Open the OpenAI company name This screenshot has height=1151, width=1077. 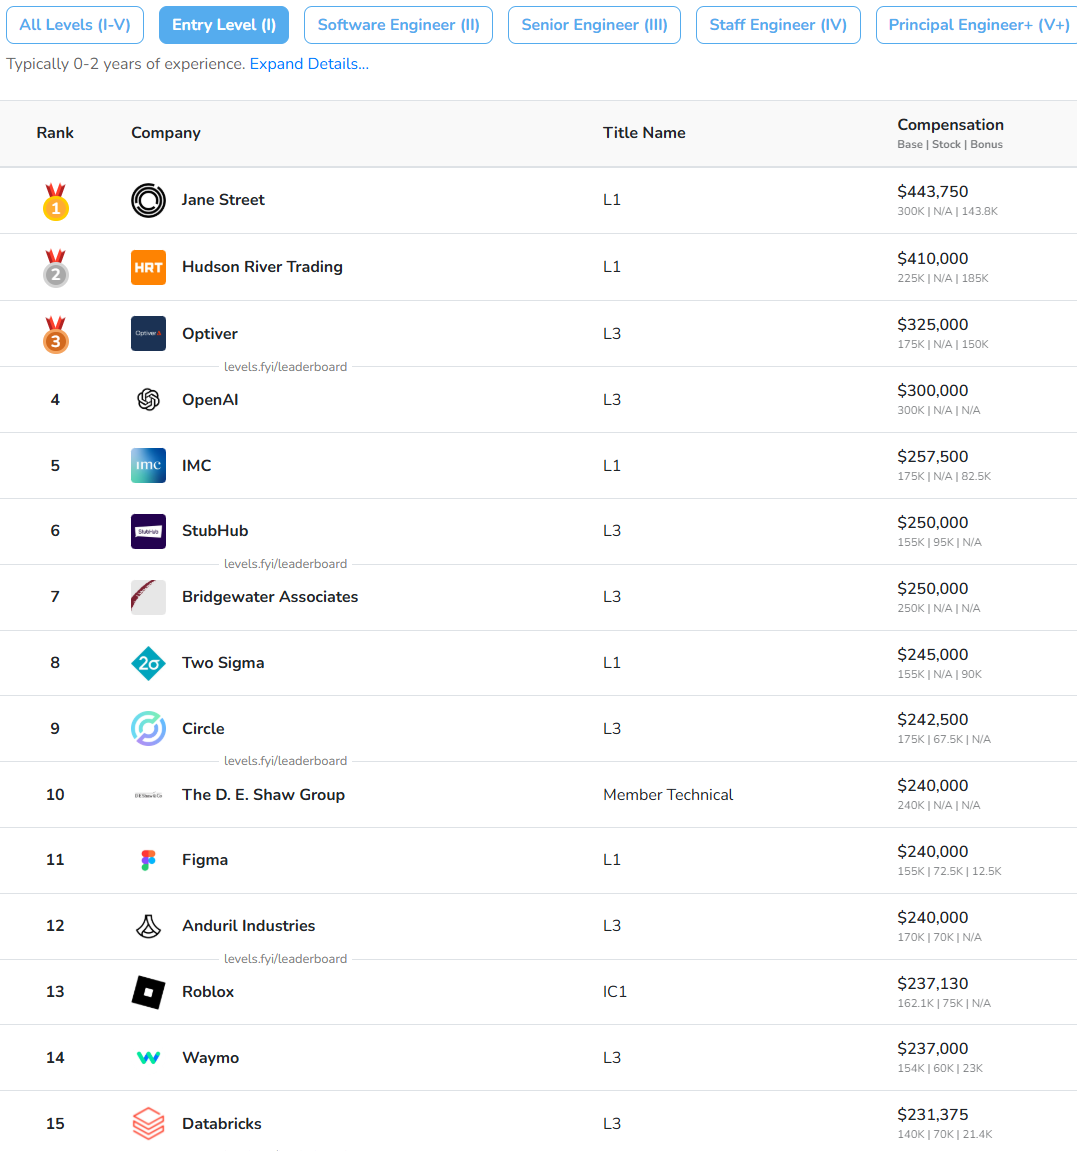coord(210,399)
